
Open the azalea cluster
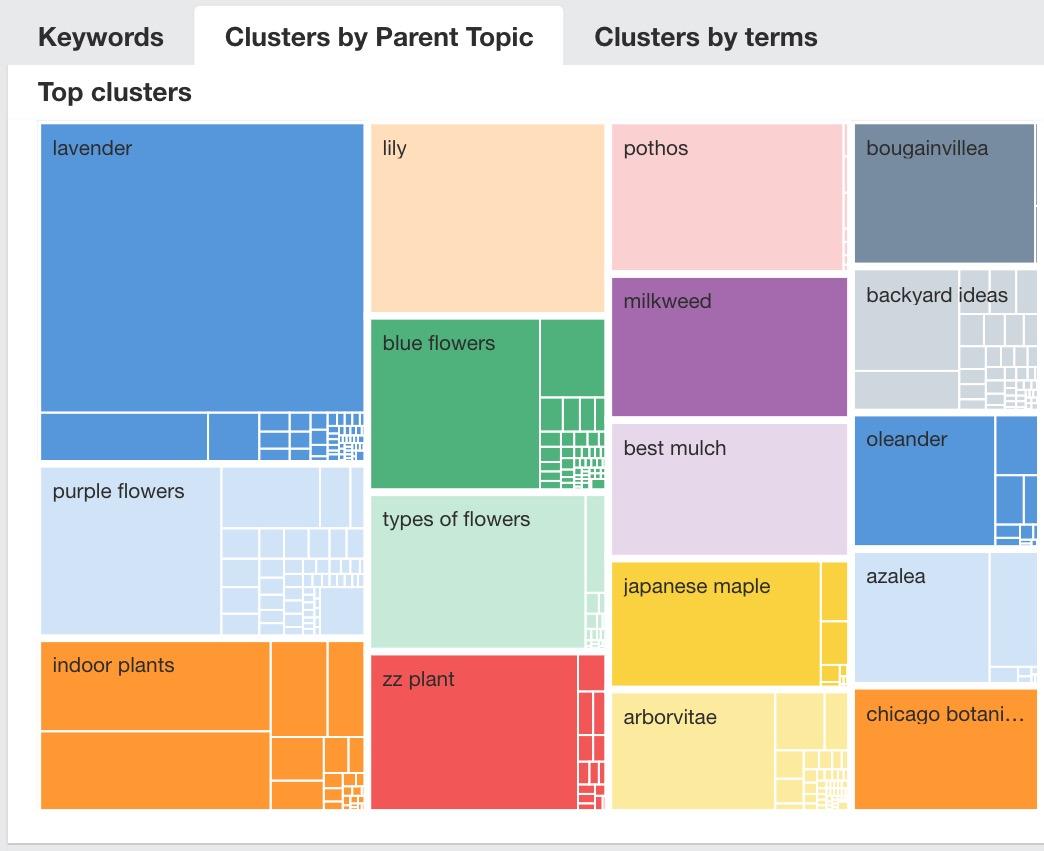[915, 615]
